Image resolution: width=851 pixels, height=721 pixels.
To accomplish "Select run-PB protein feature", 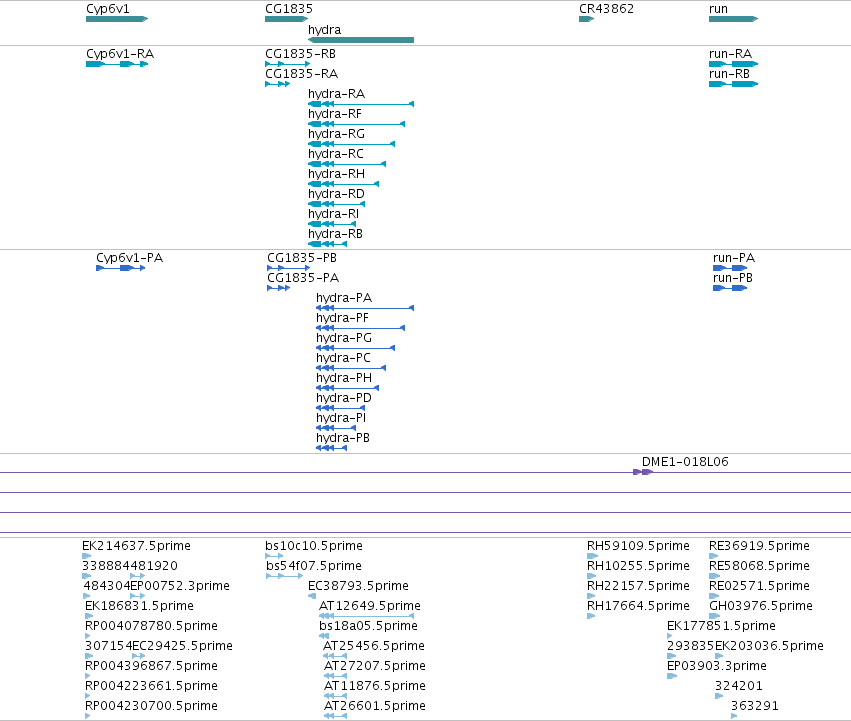I will point(730,288).
